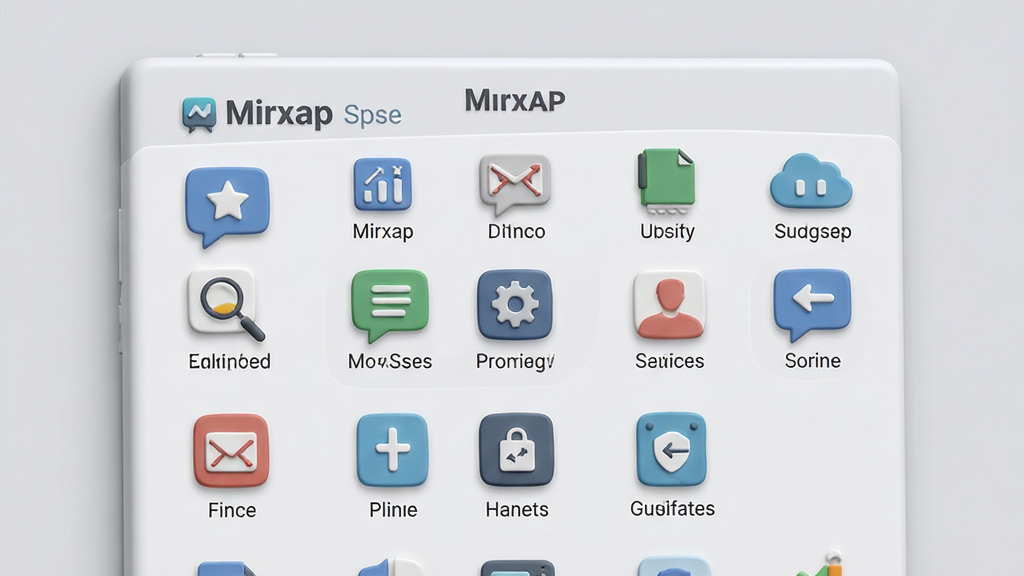Open the Sudgsep cloud icon
This screenshot has width=1024, height=576.
[811, 182]
